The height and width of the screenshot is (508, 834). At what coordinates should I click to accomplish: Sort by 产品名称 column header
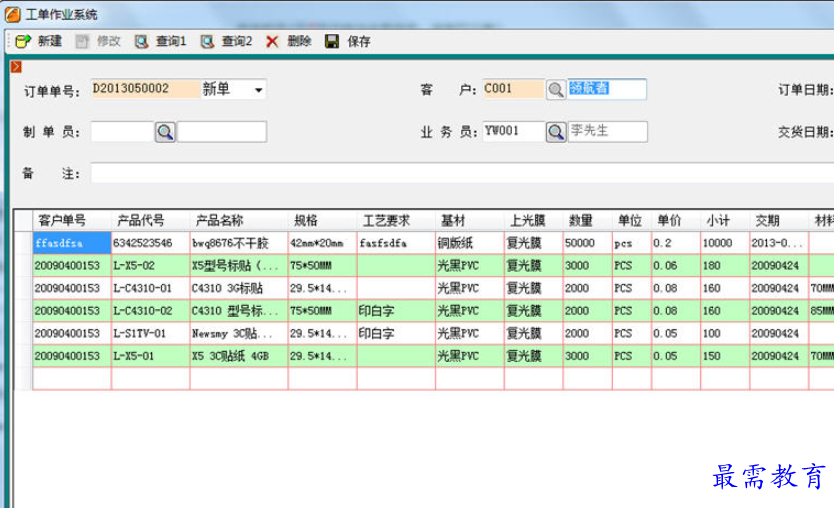coord(239,220)
